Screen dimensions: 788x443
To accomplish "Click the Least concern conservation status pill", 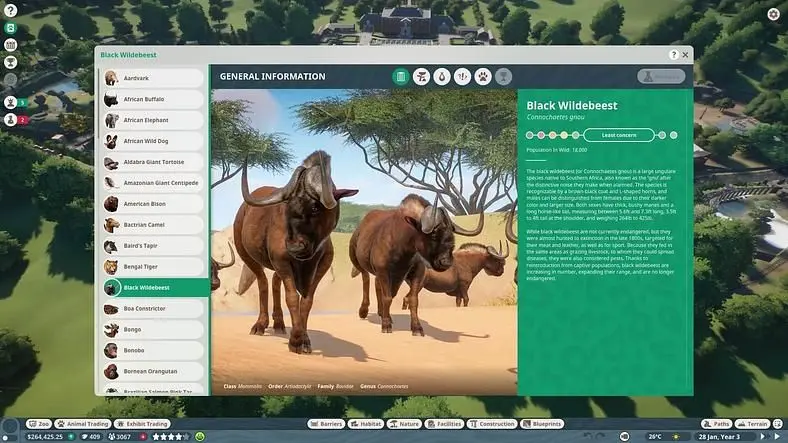I will (619, 135).
